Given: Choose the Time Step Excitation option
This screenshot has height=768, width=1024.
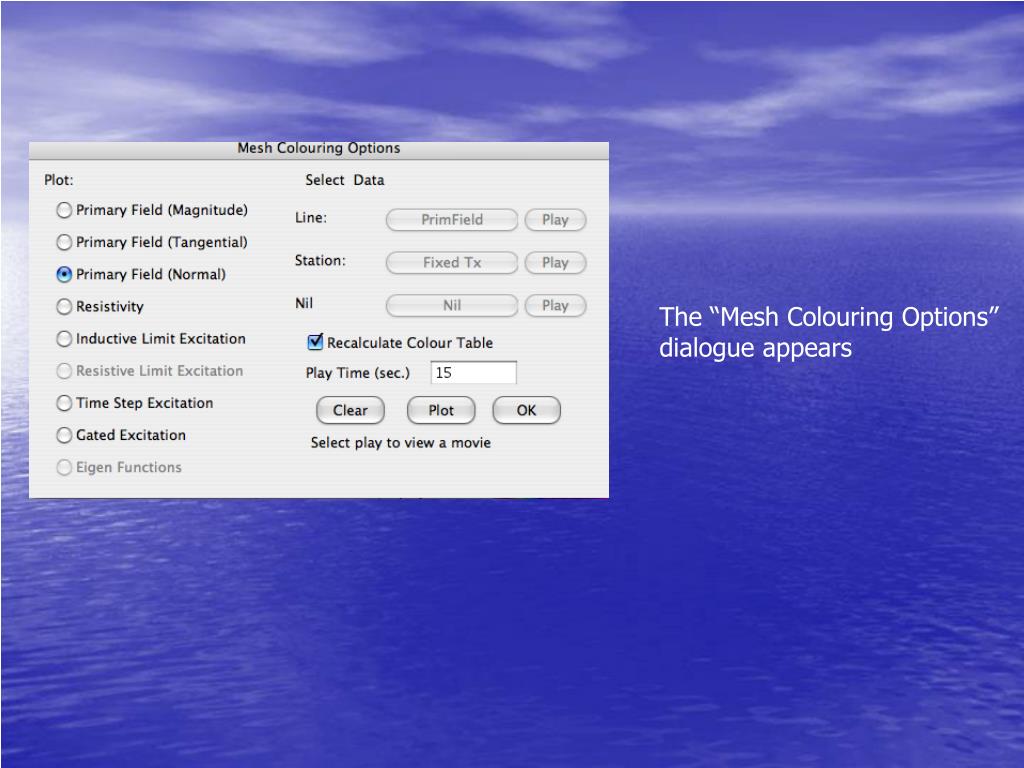Looking at the screenshot, I should [x=64, y=403].
